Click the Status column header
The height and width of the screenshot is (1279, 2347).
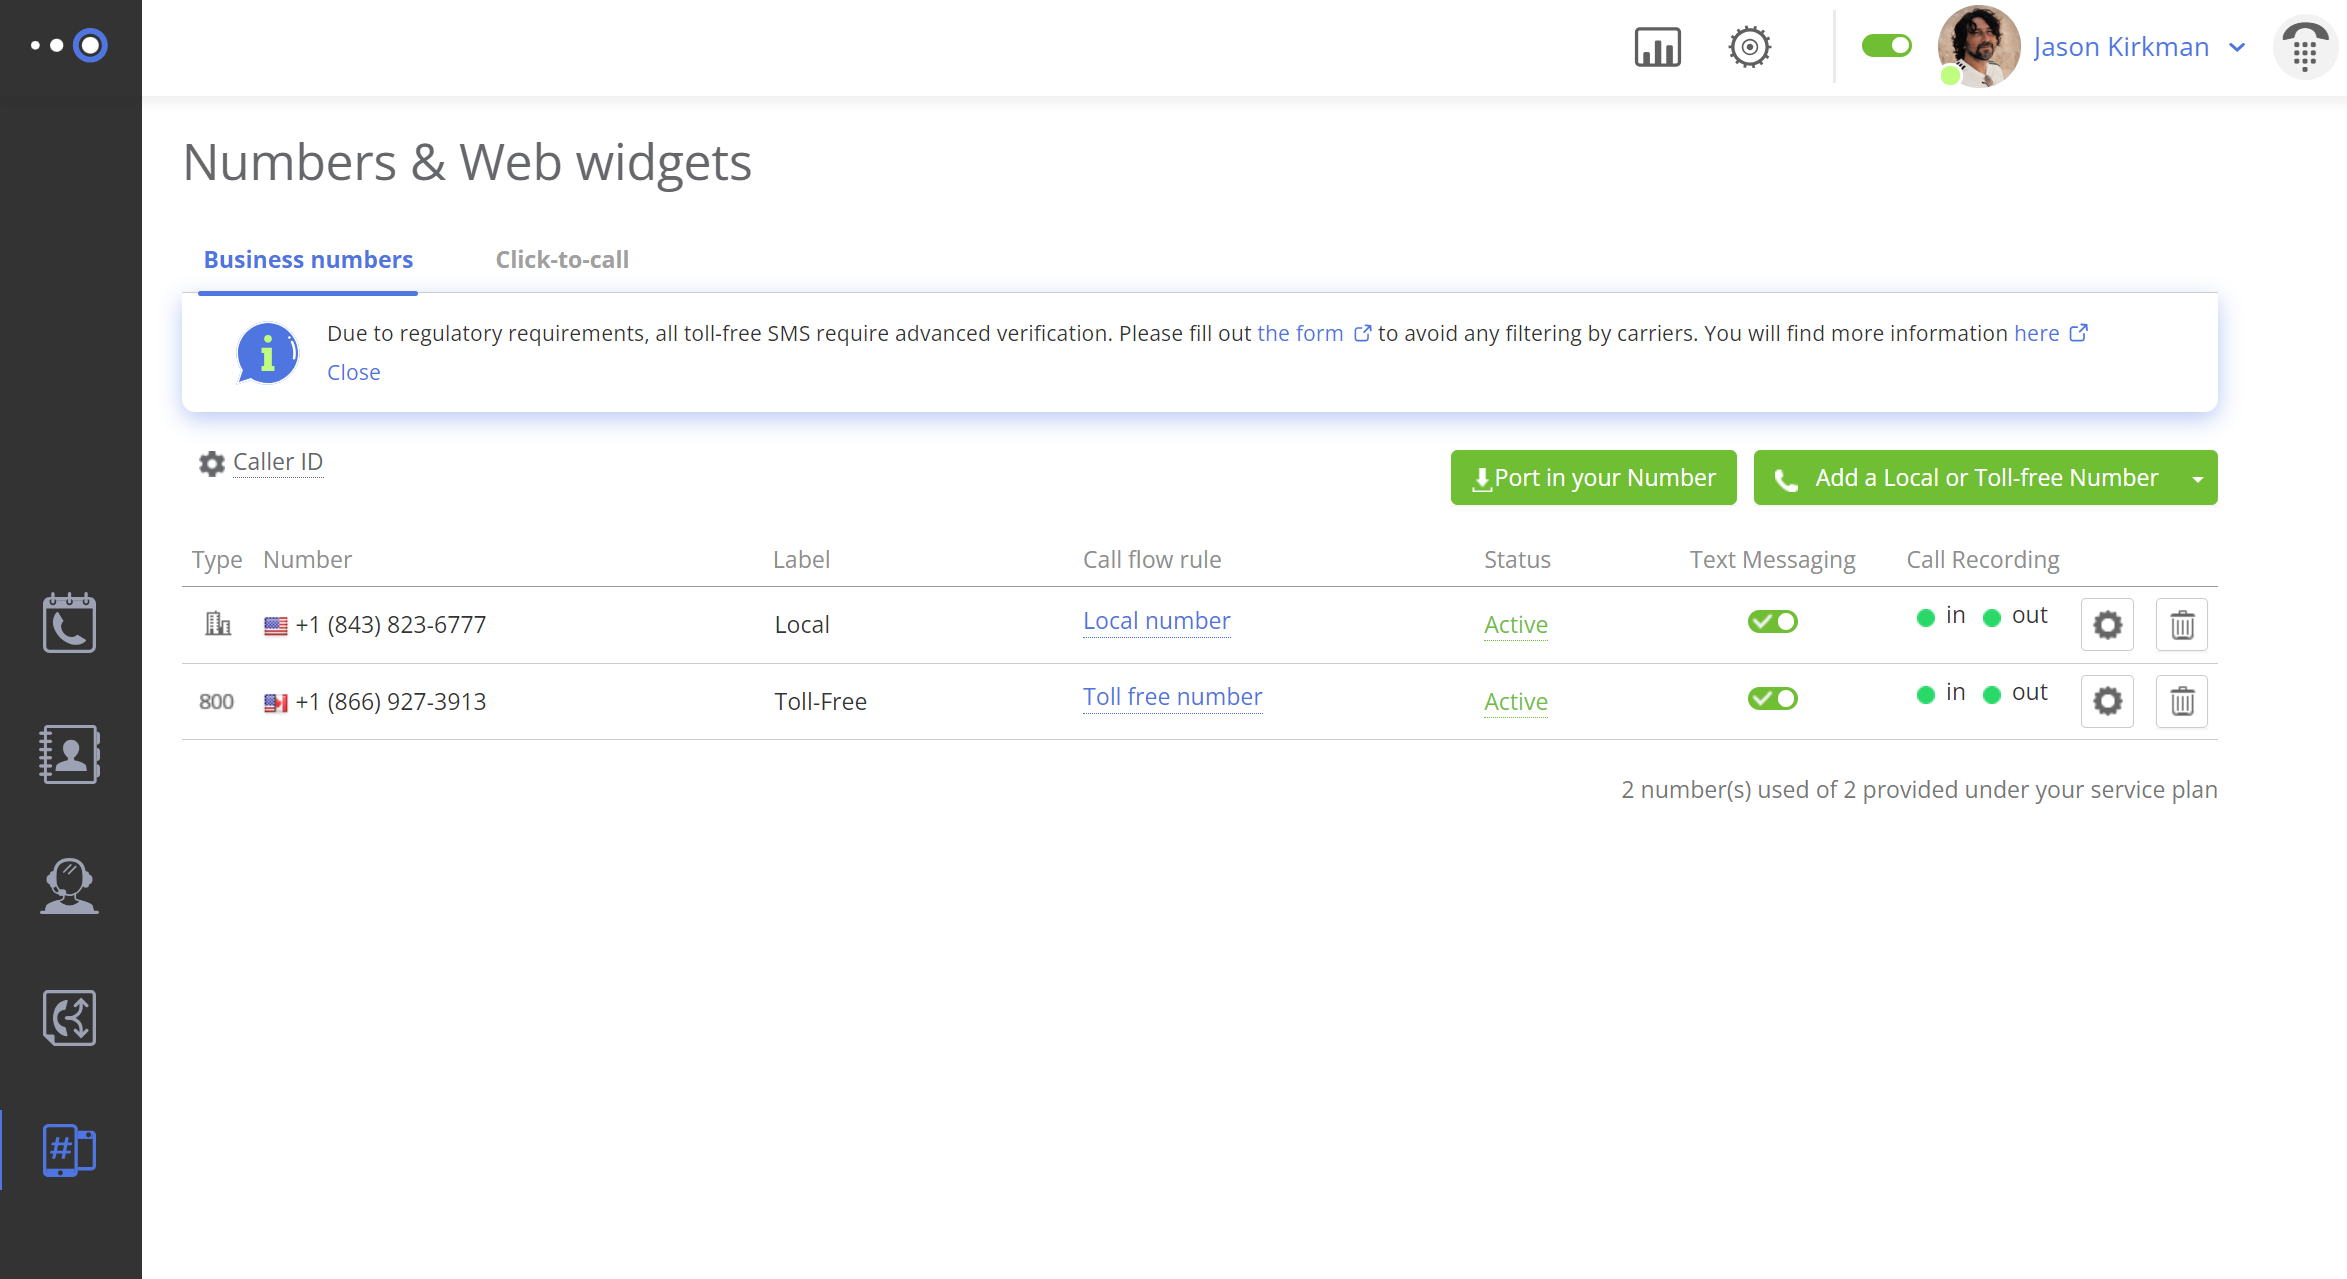point(1517,560)
